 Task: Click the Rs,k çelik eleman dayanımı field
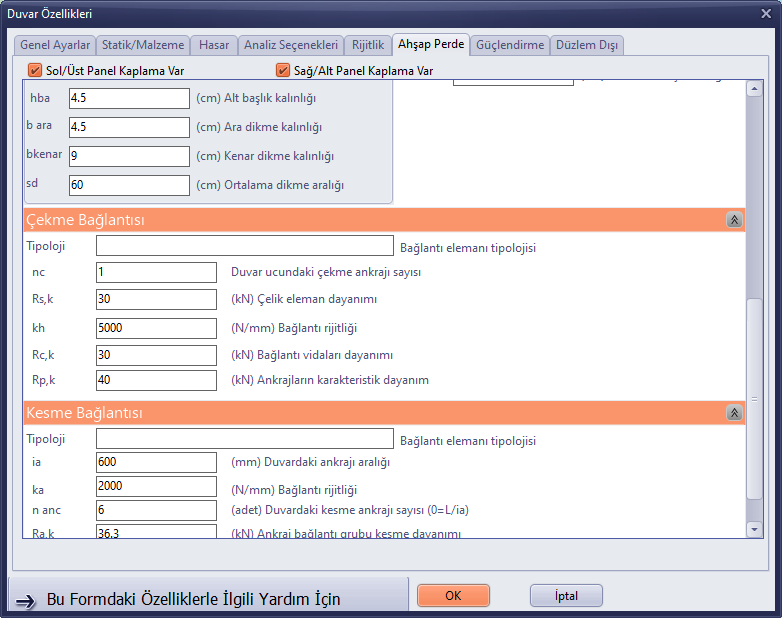(x=157, y=299)
